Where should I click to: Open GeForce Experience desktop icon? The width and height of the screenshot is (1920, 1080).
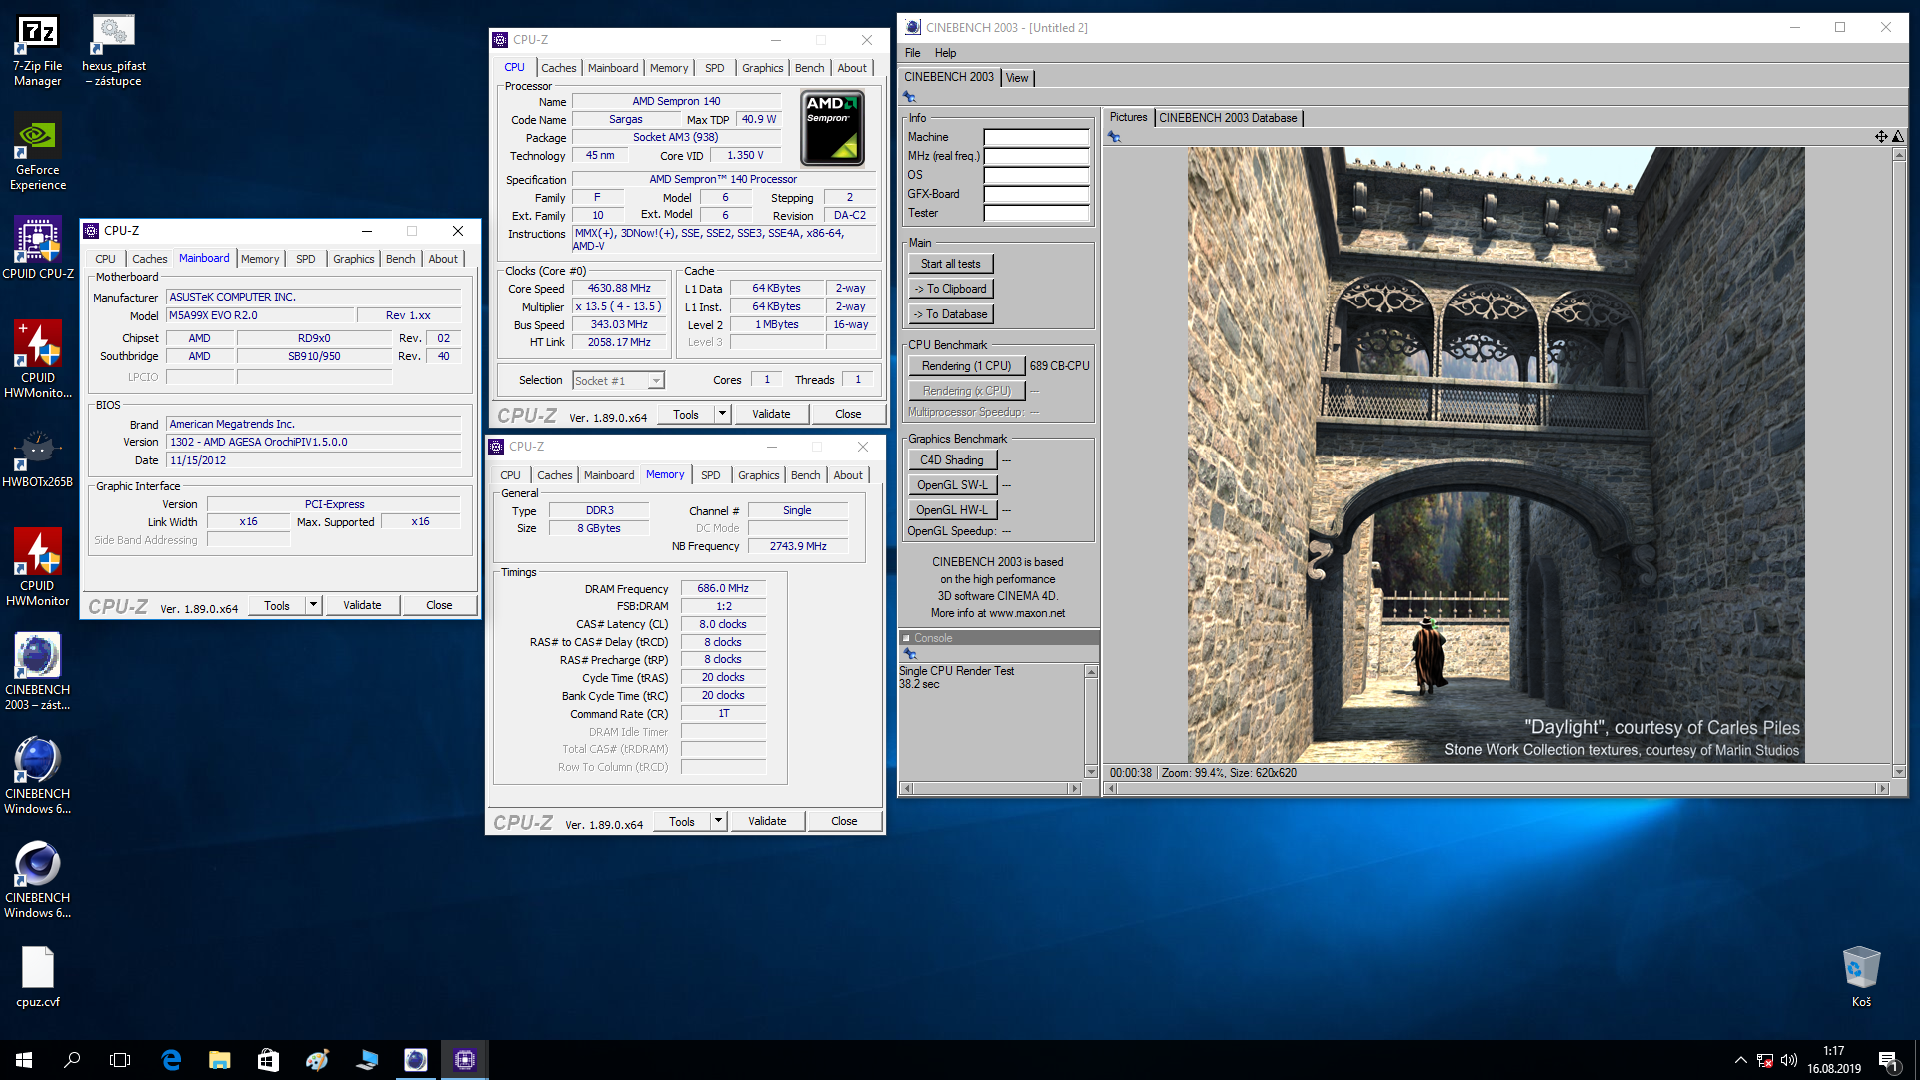[x=38, y=152]
